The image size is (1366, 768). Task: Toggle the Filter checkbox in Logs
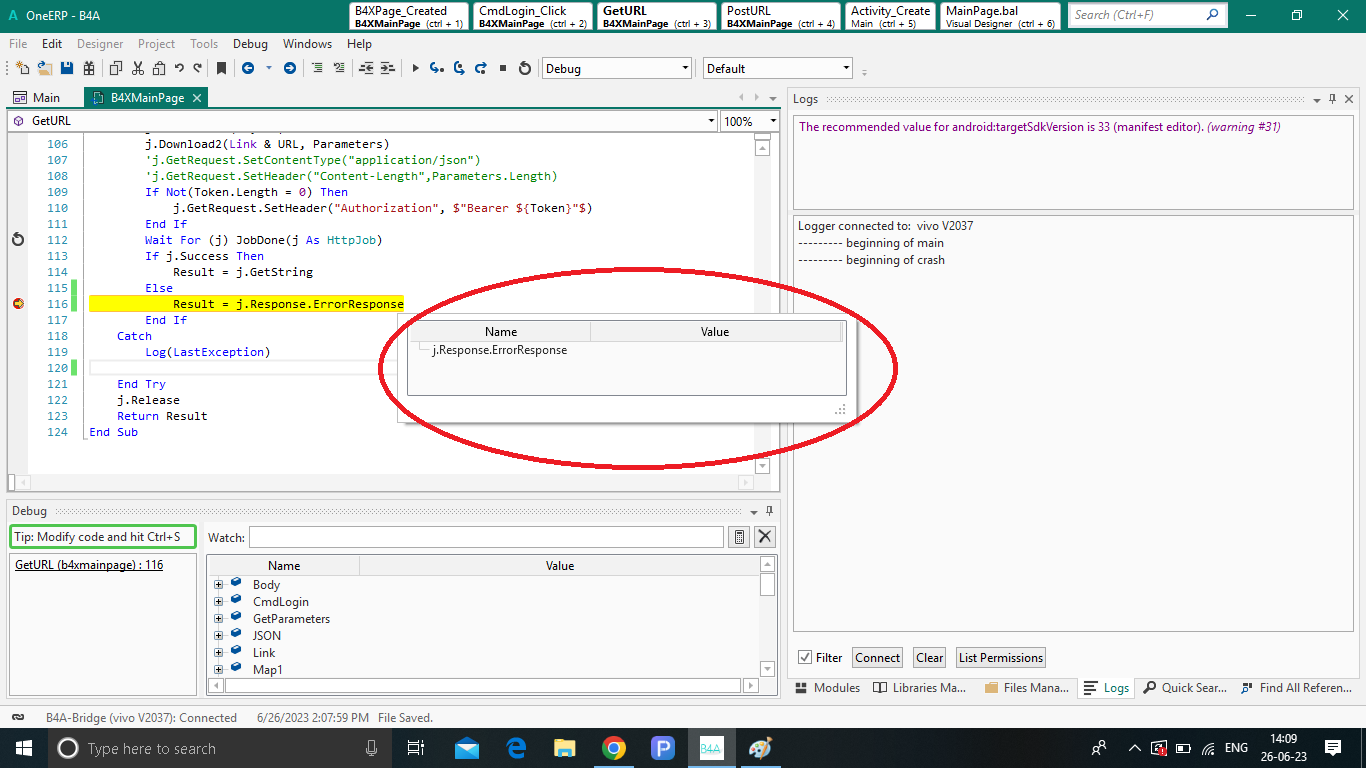805,657
